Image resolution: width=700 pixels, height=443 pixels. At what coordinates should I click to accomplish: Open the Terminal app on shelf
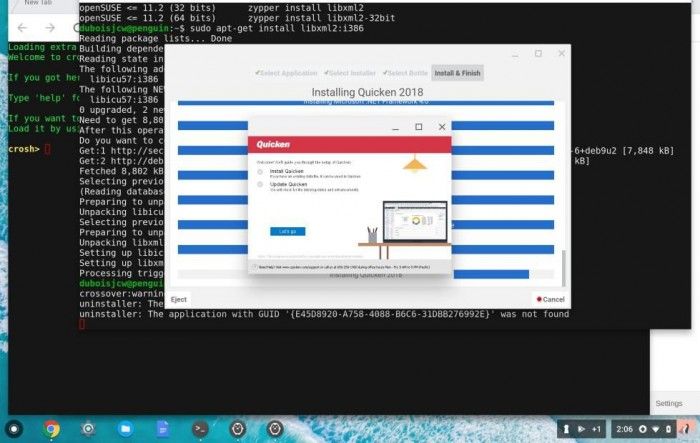click(x=200, y=428)
